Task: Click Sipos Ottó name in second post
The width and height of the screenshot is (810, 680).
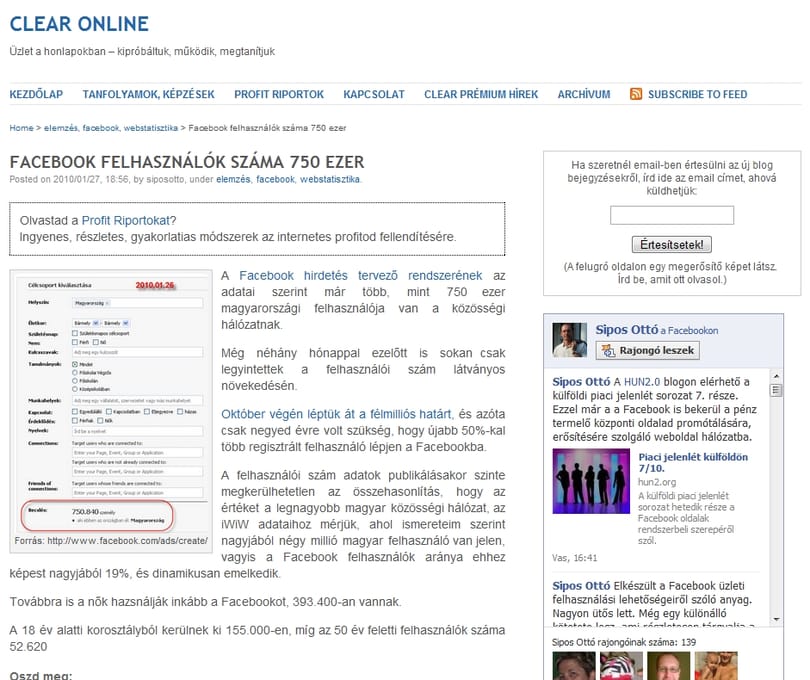Action: pos(581,586)
